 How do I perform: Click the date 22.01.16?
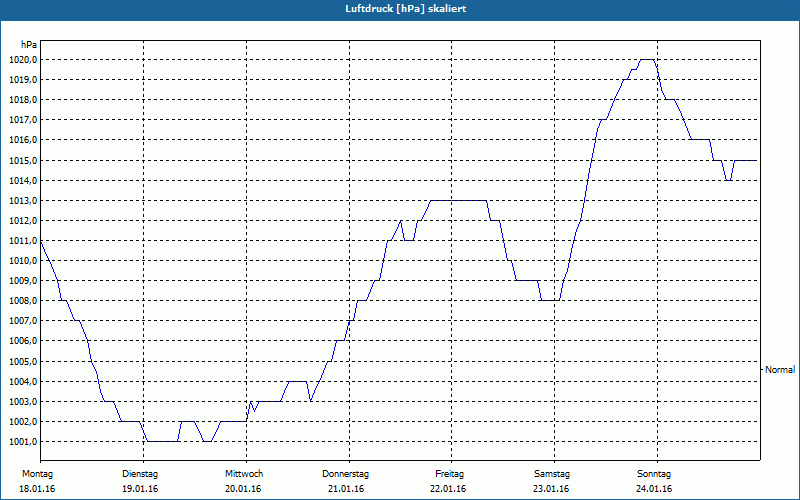448,489
